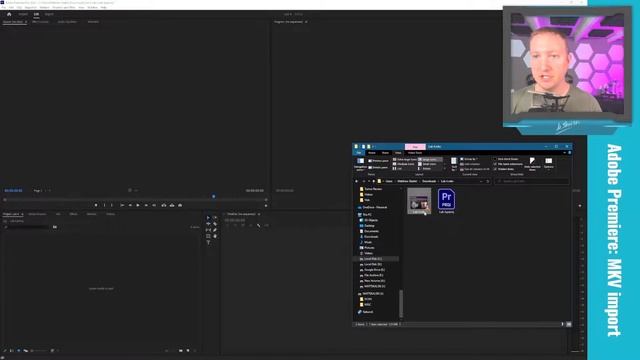Switch to Export workspace in Premiere

pos(49,14)
